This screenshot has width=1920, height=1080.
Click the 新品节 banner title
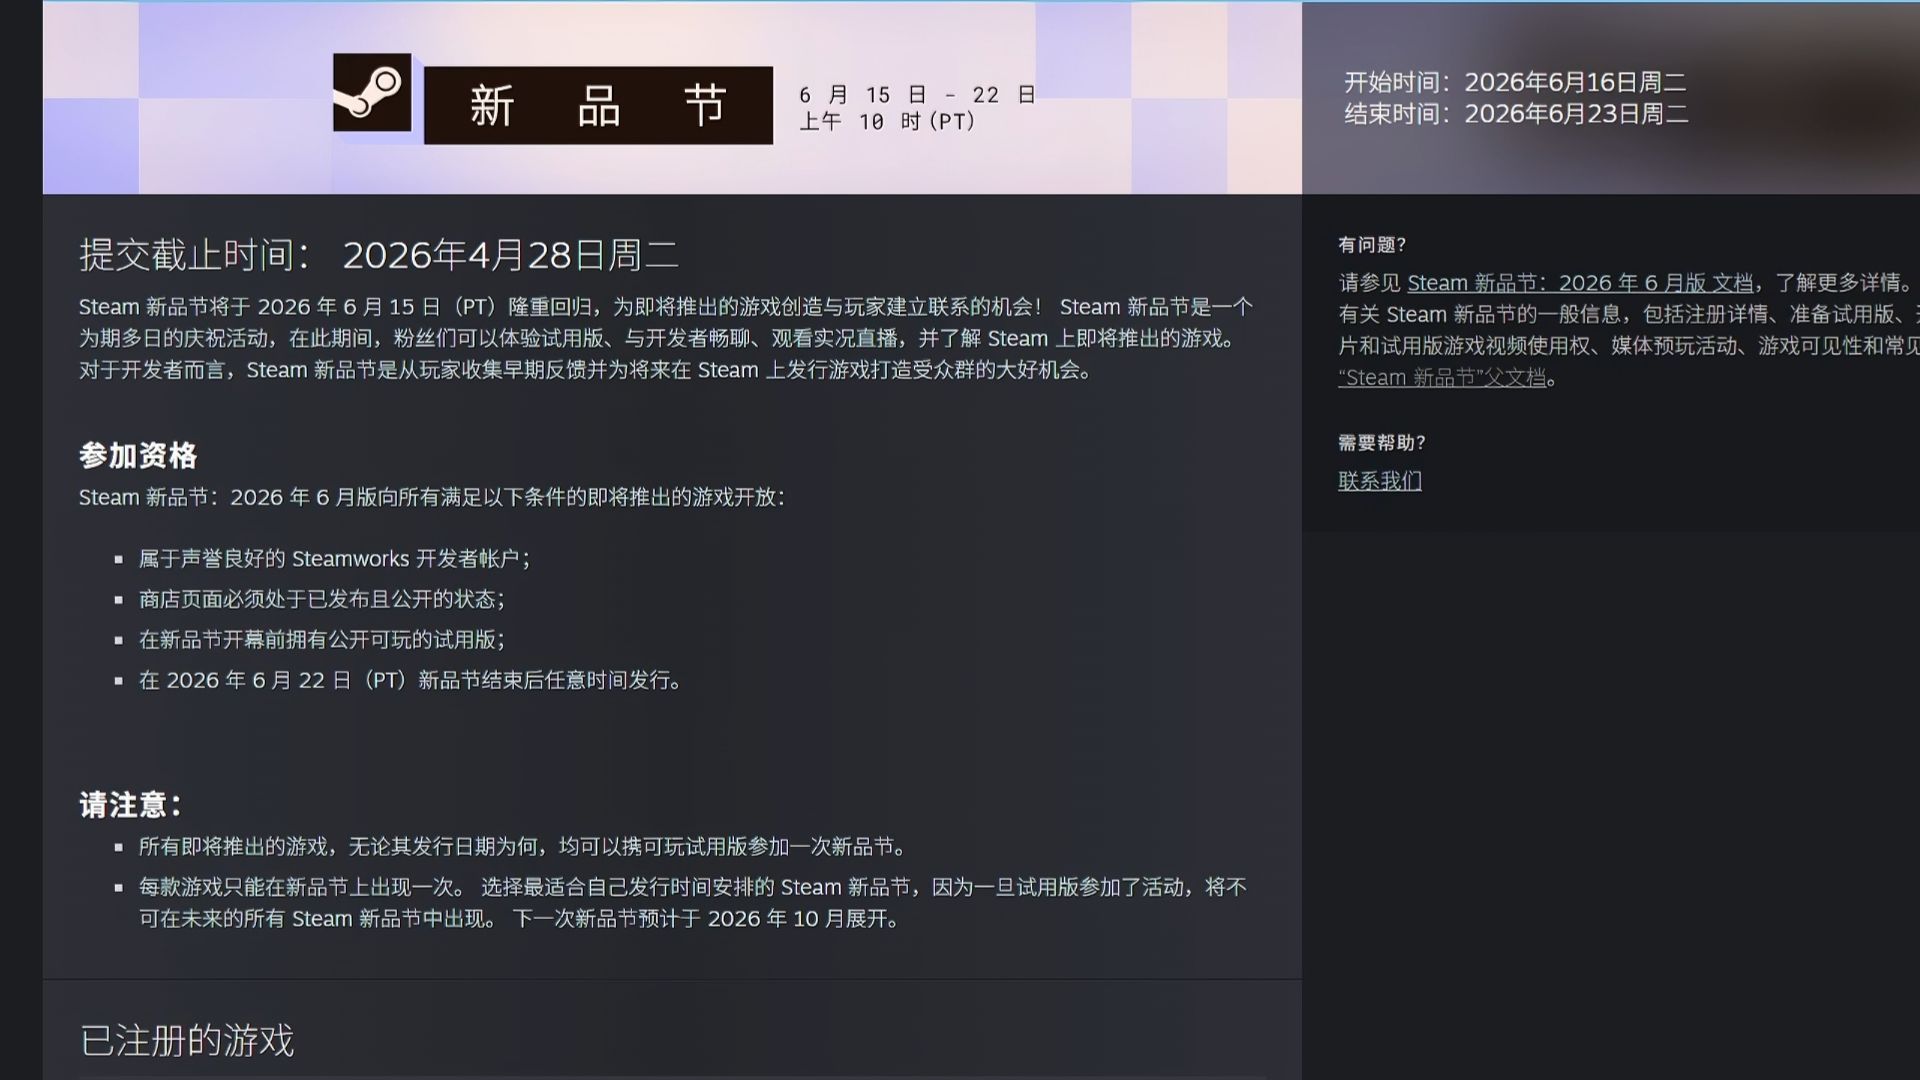(x=598, y=105)
